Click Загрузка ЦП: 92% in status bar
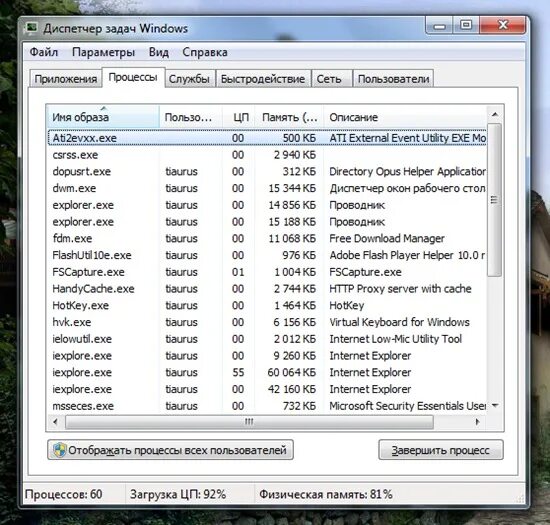 click(178, 494)
